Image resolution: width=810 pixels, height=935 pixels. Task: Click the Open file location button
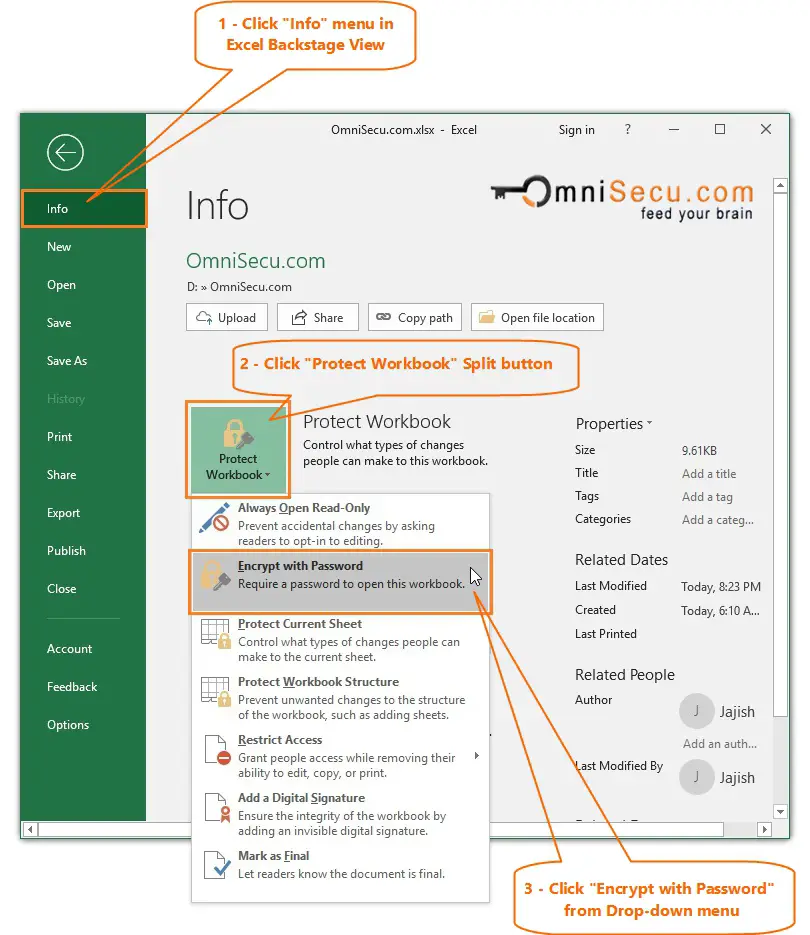[x=537, y=317]
